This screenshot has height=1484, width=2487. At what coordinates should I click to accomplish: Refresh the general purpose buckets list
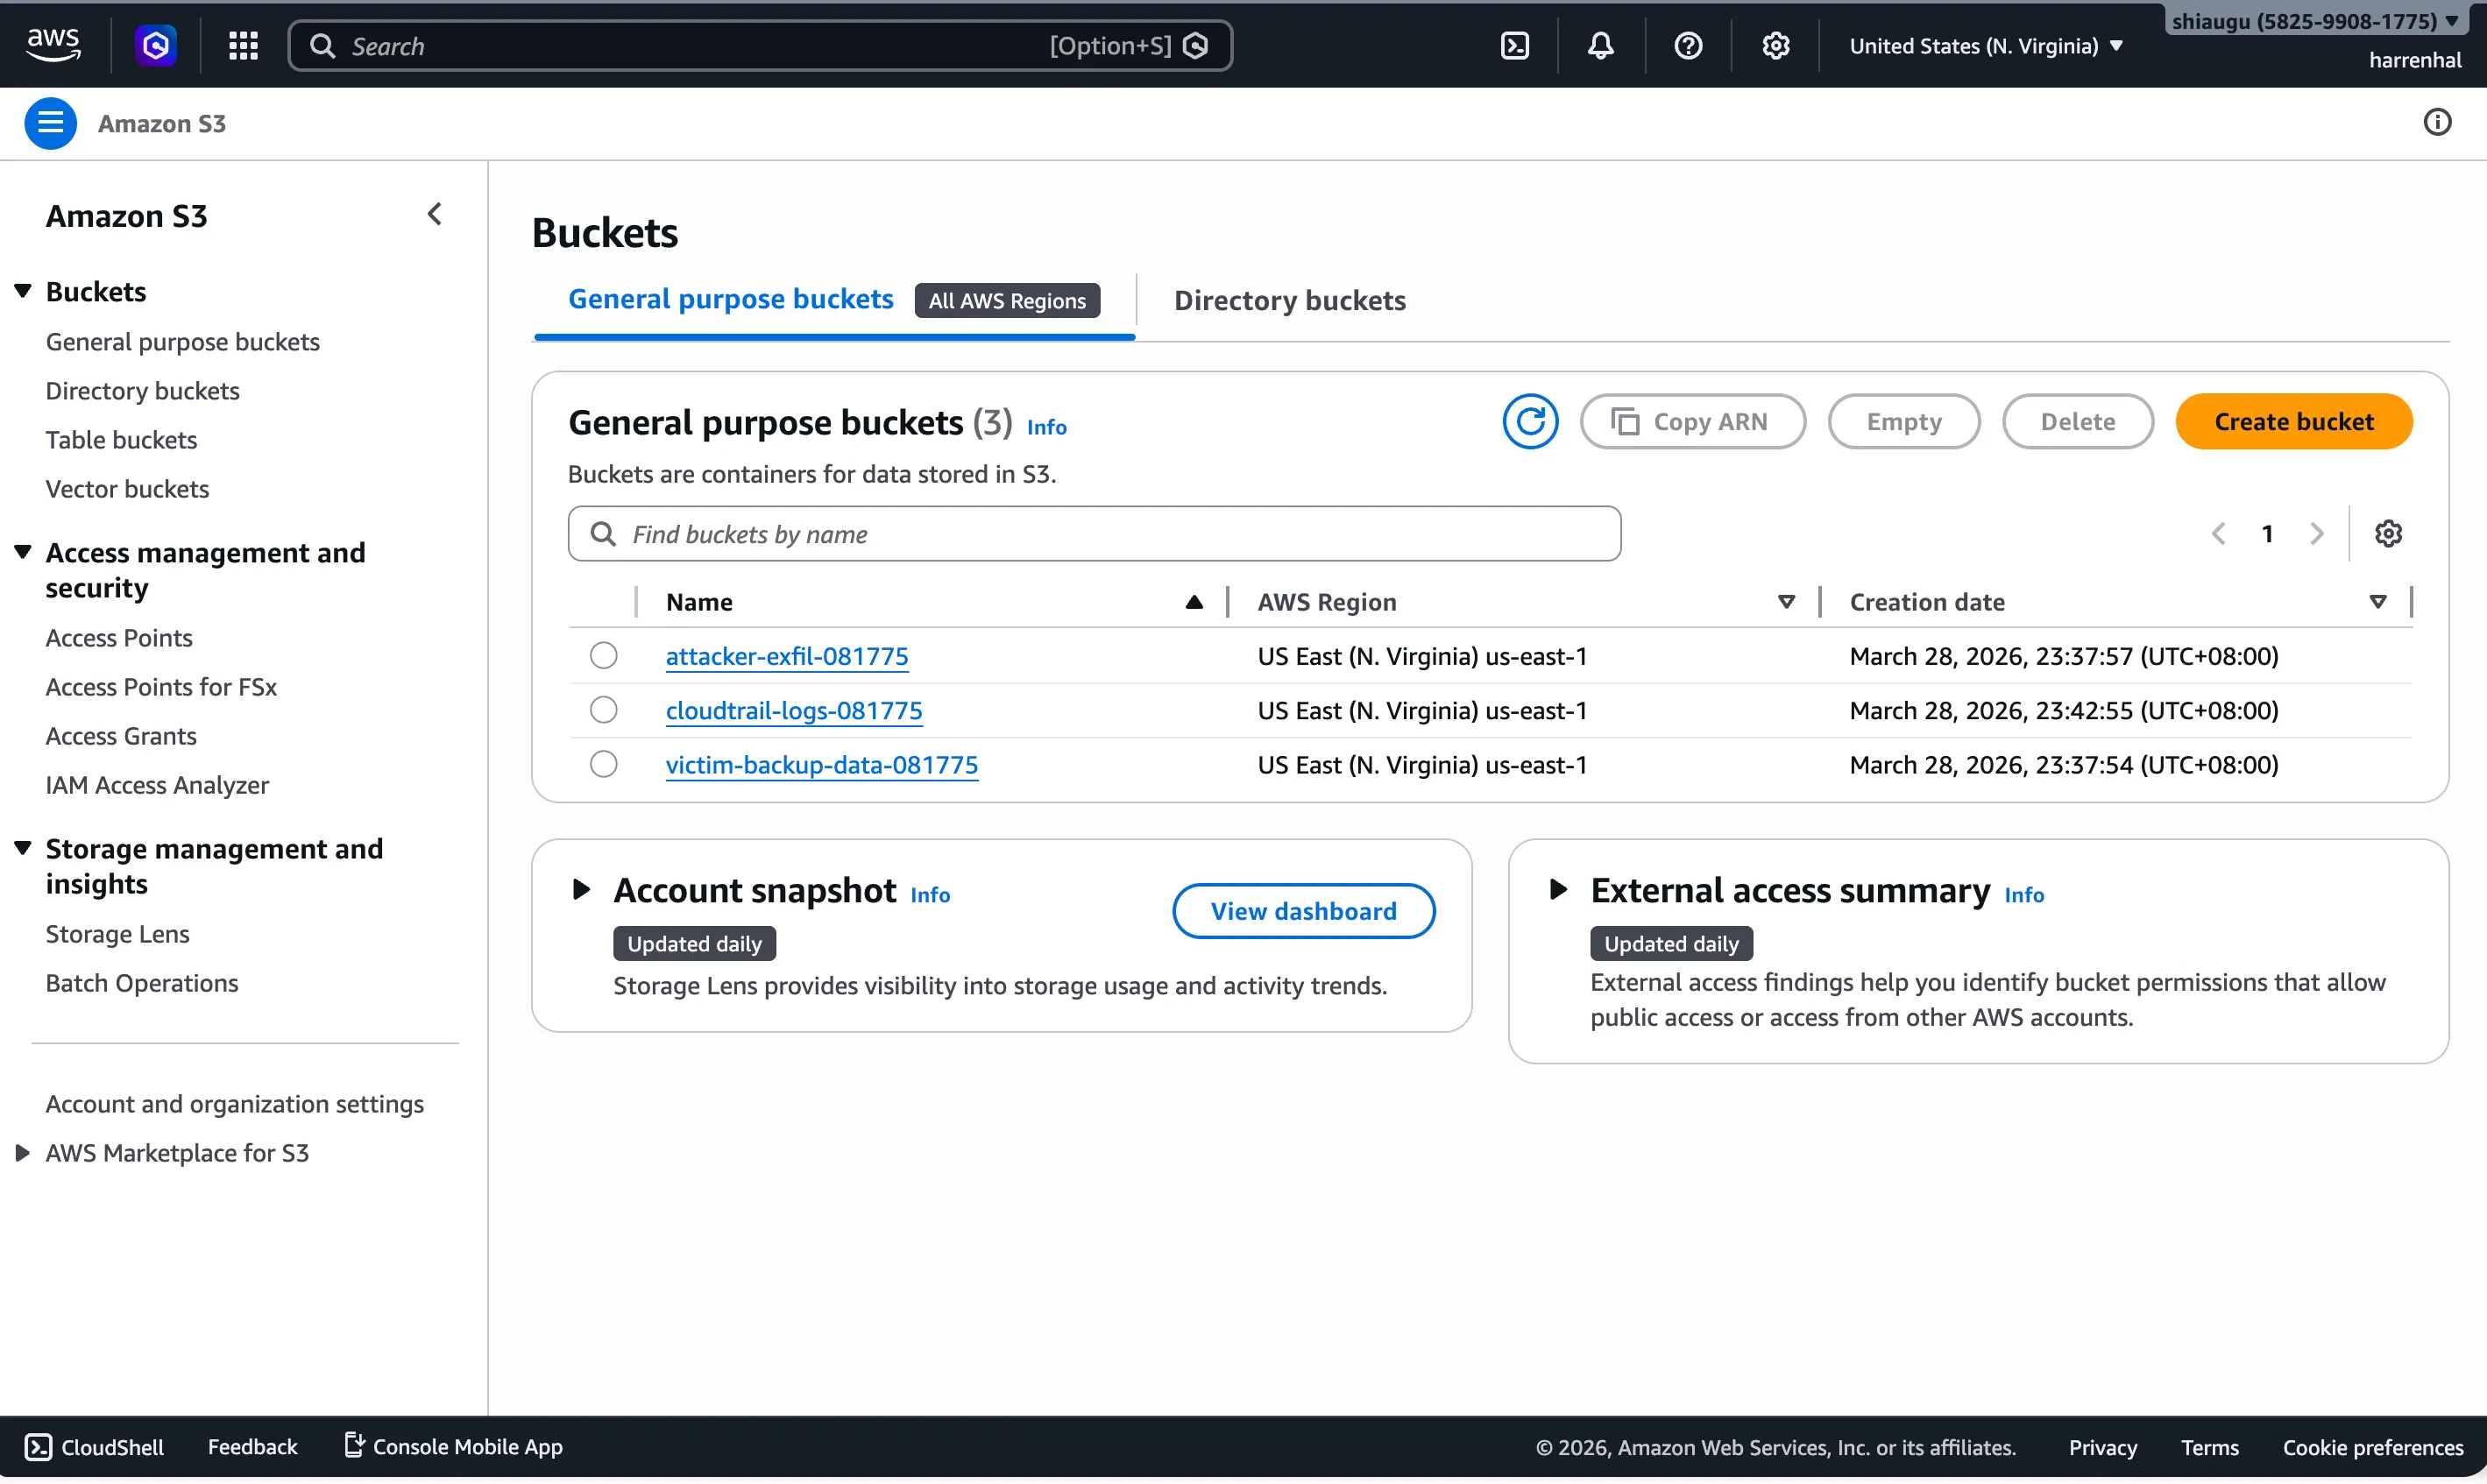[1530, 421]
